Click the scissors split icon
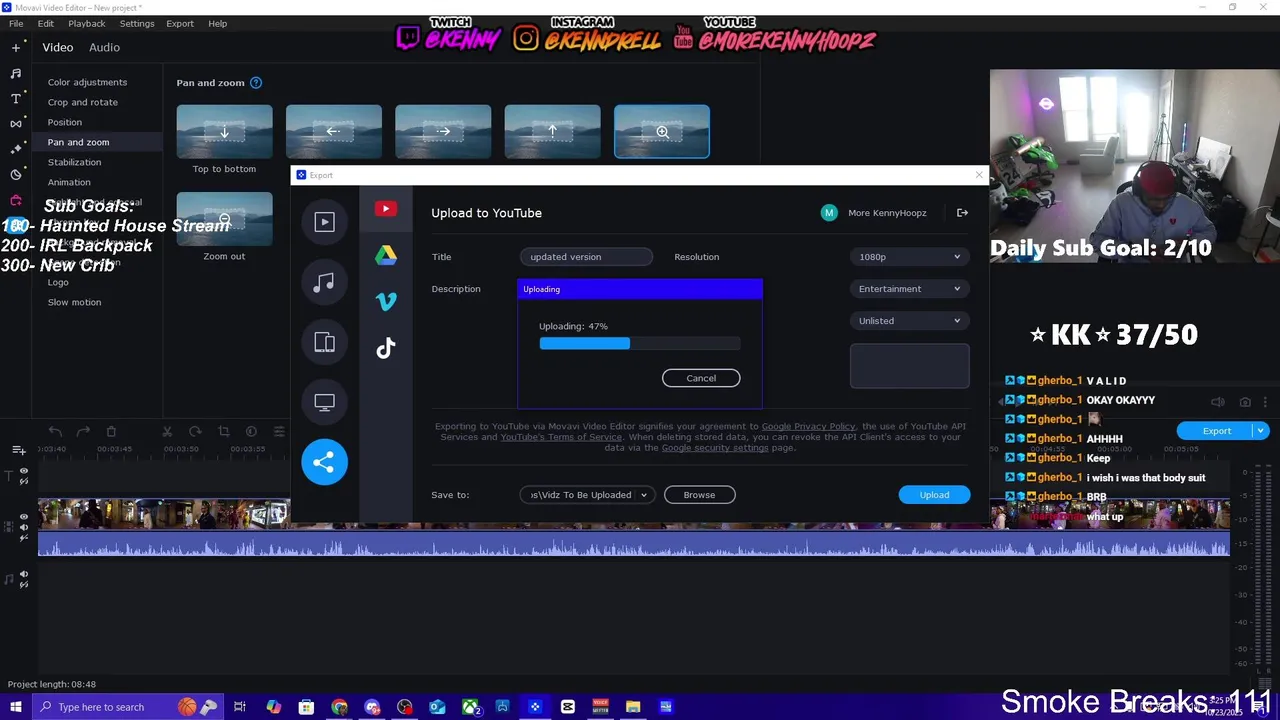Screen dimensions: 1280x720 (167, 431)
